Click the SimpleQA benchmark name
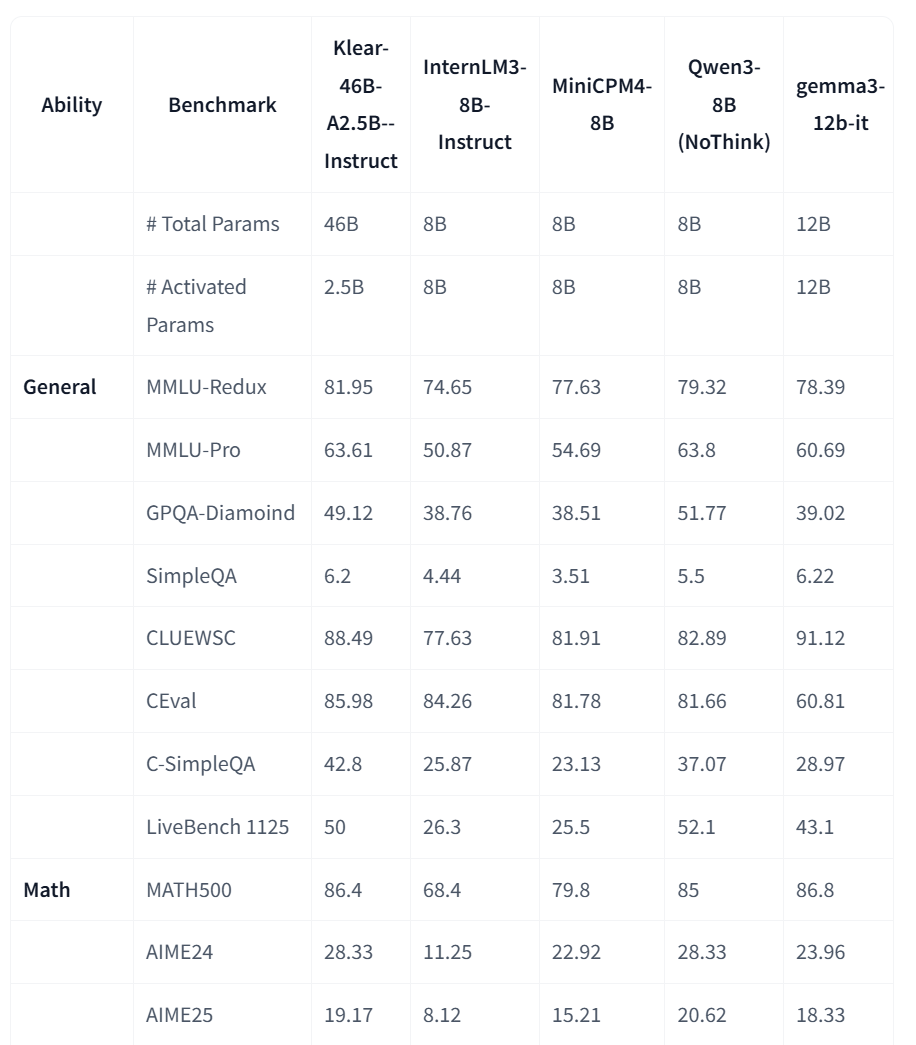 pyautogui.click(x=191, y=576)
